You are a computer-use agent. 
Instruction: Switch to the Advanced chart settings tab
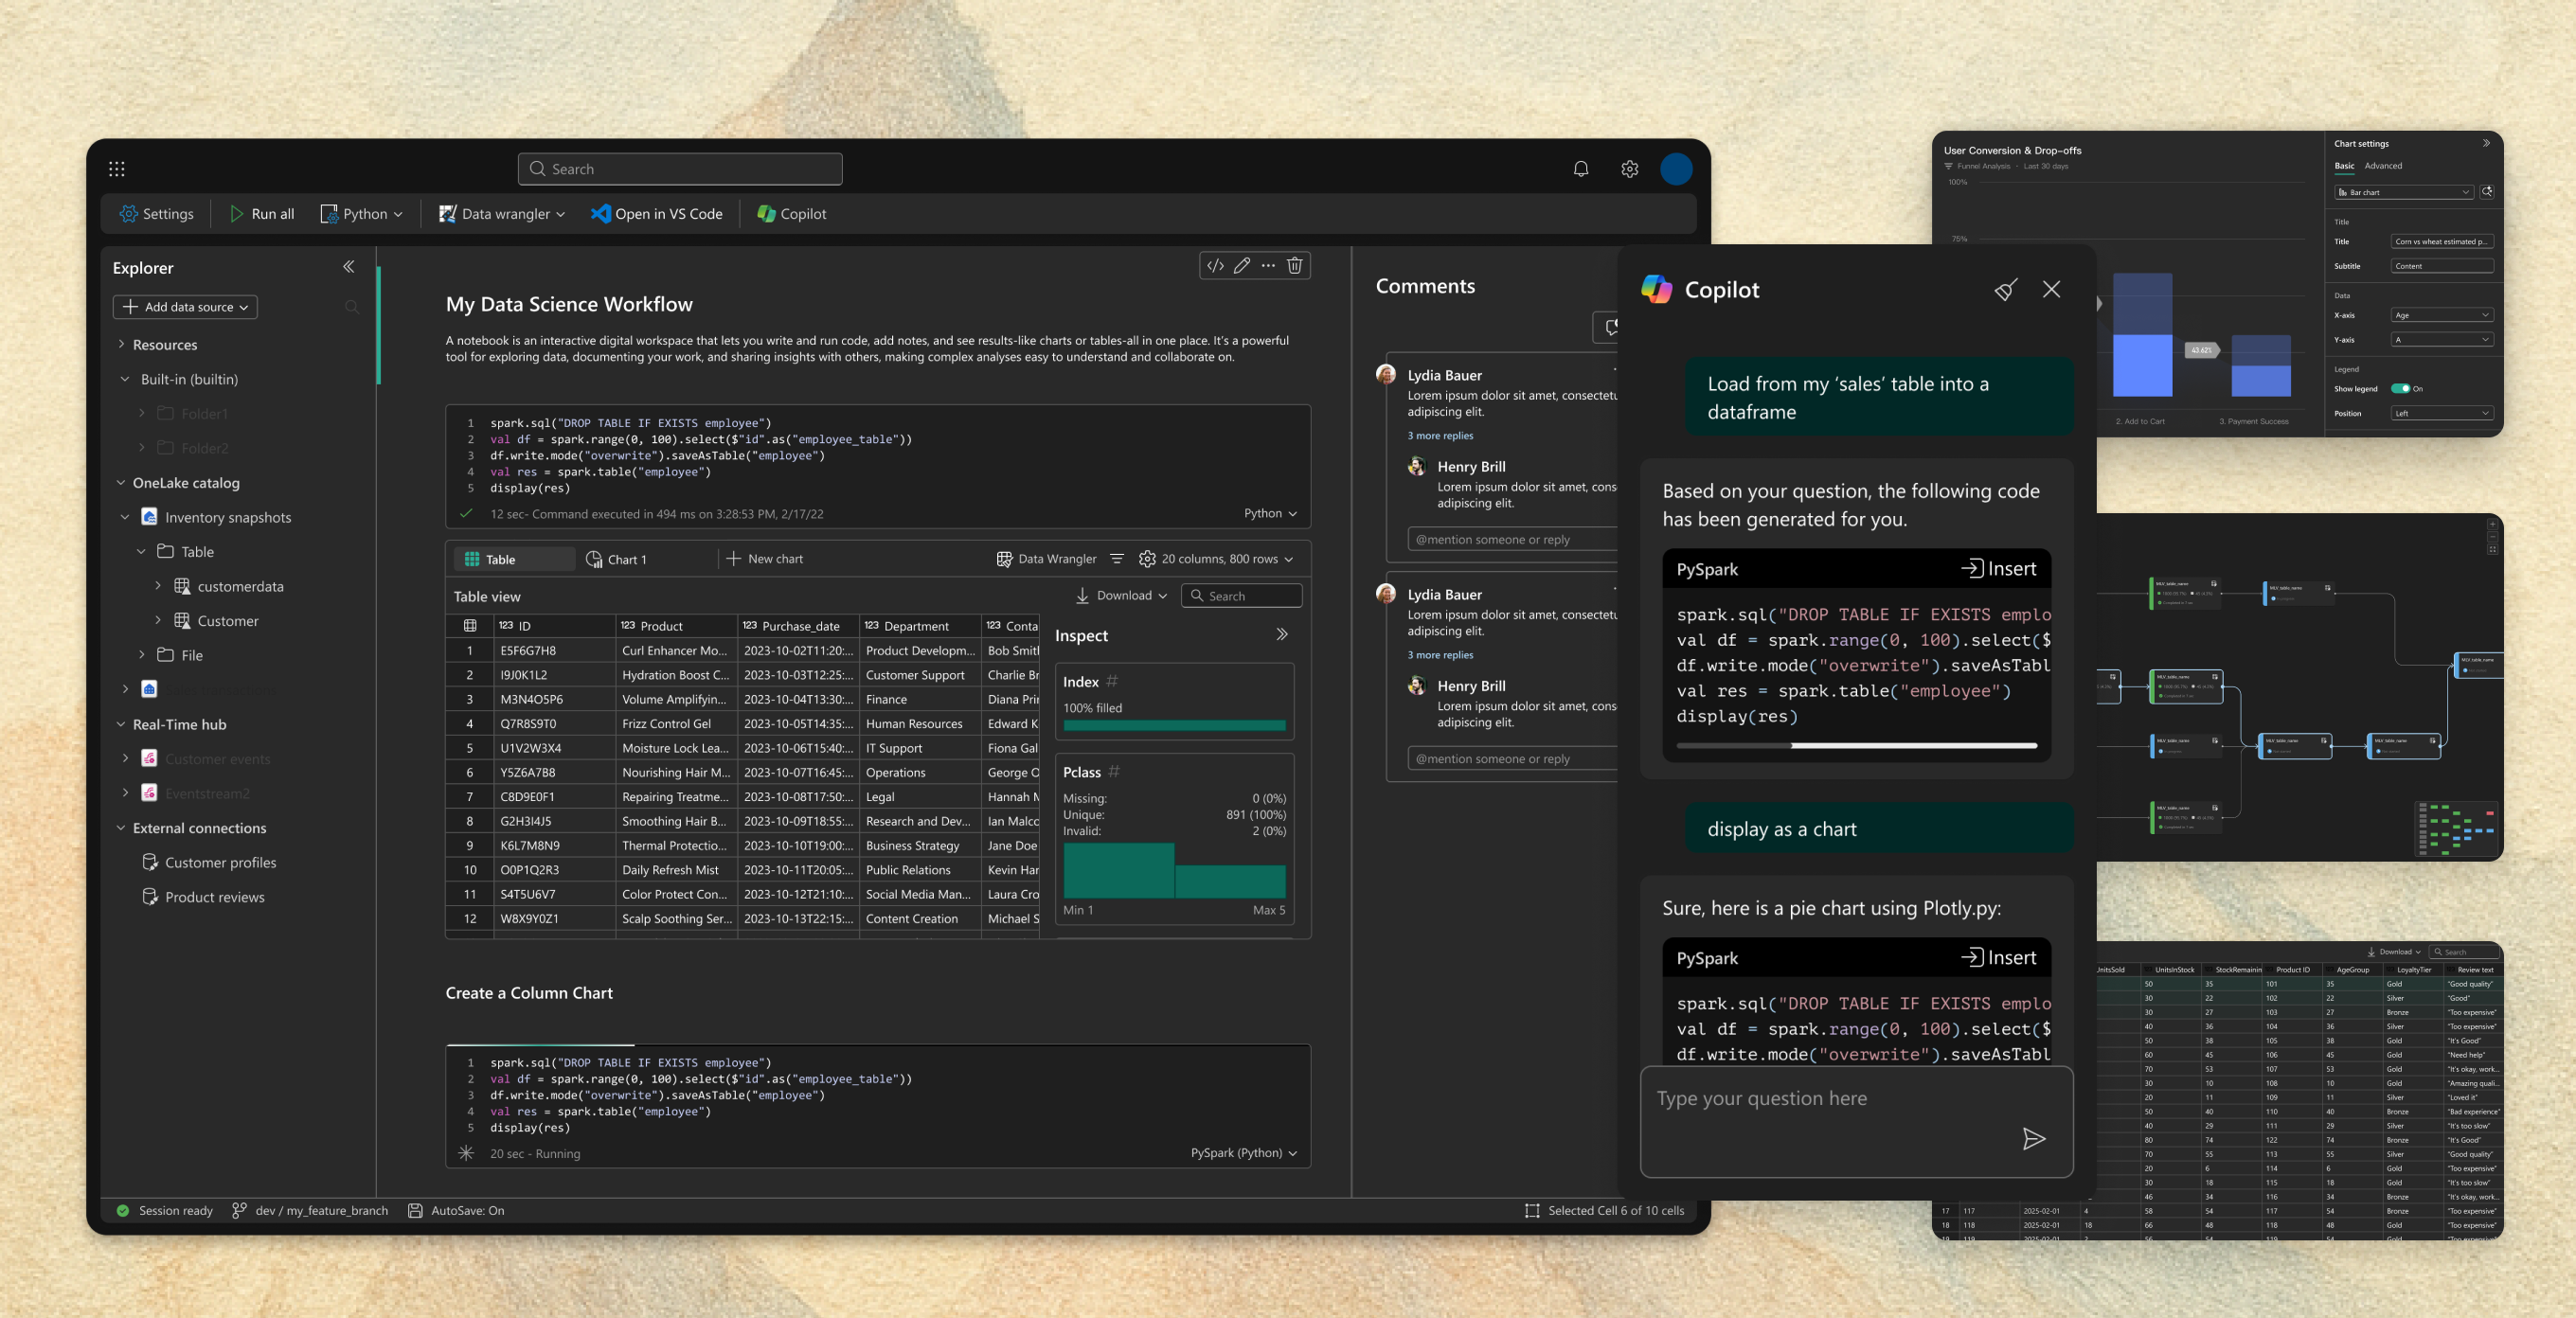point(2382,166)
